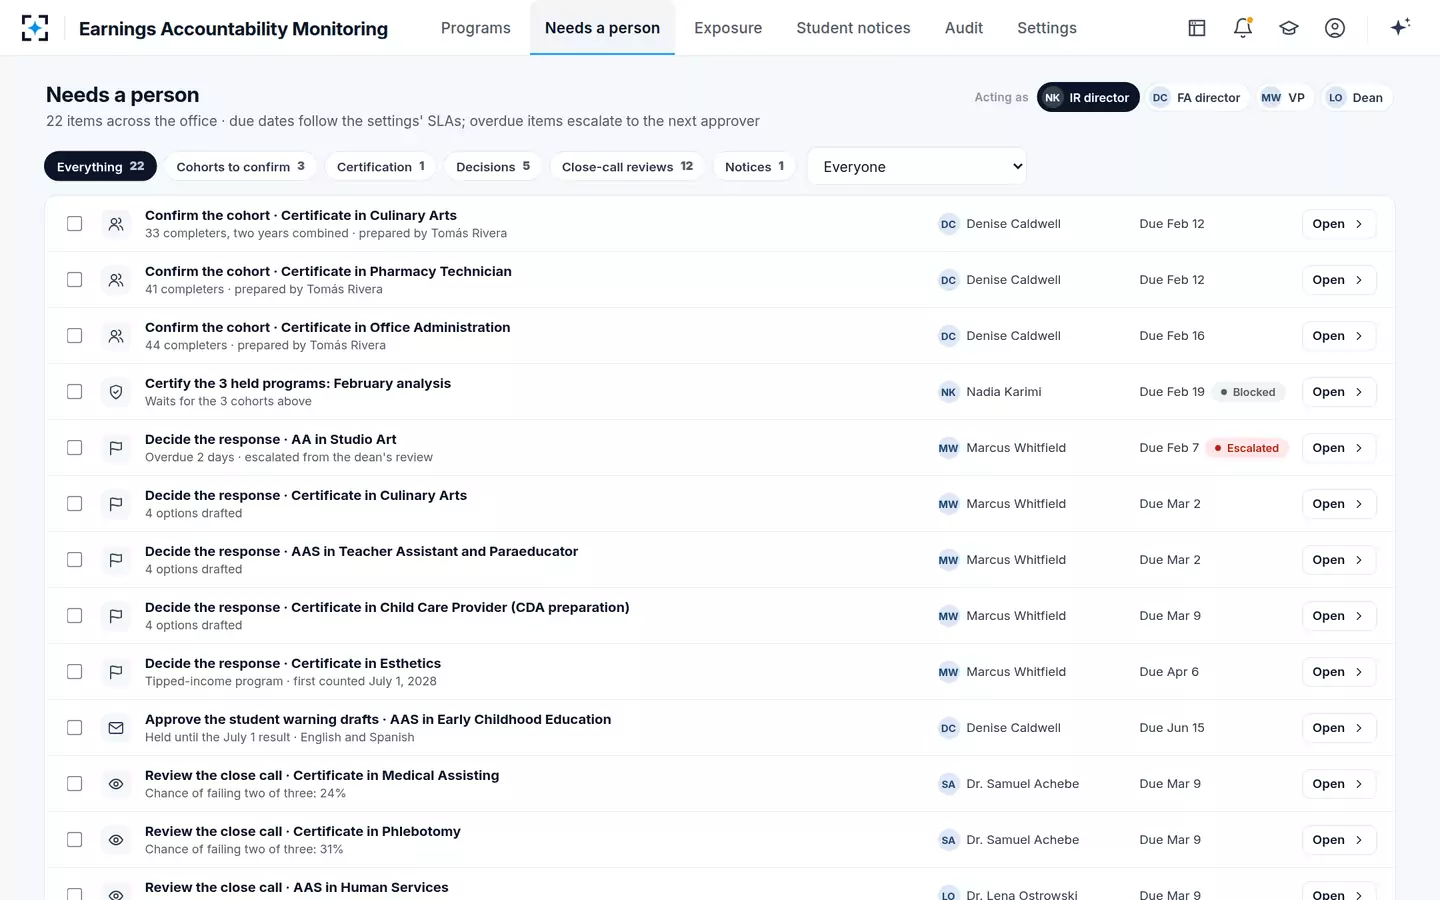Open the AA in Studio Art item
Viewport: 1440px width, 900px height.
tap(1339, 448)
